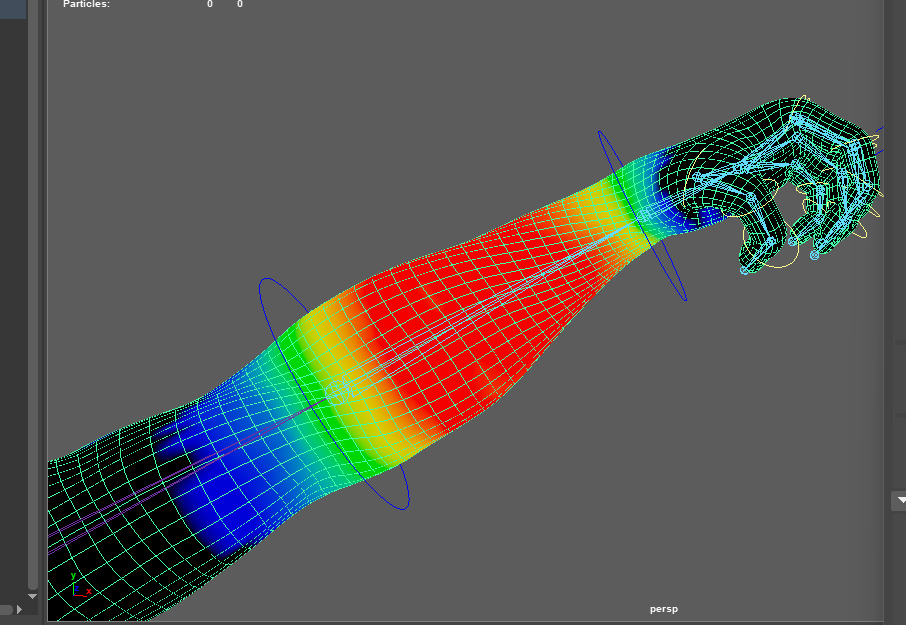Click the highlighted item in left panel
The image size is (906, 625).
[x=13, y=10]
